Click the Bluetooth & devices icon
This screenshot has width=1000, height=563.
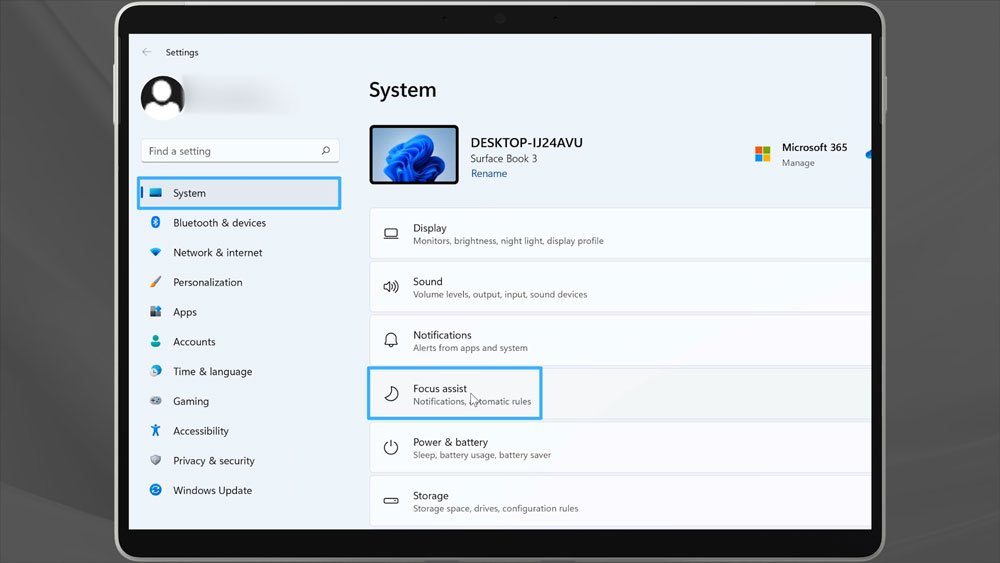[x=156, y=223]
